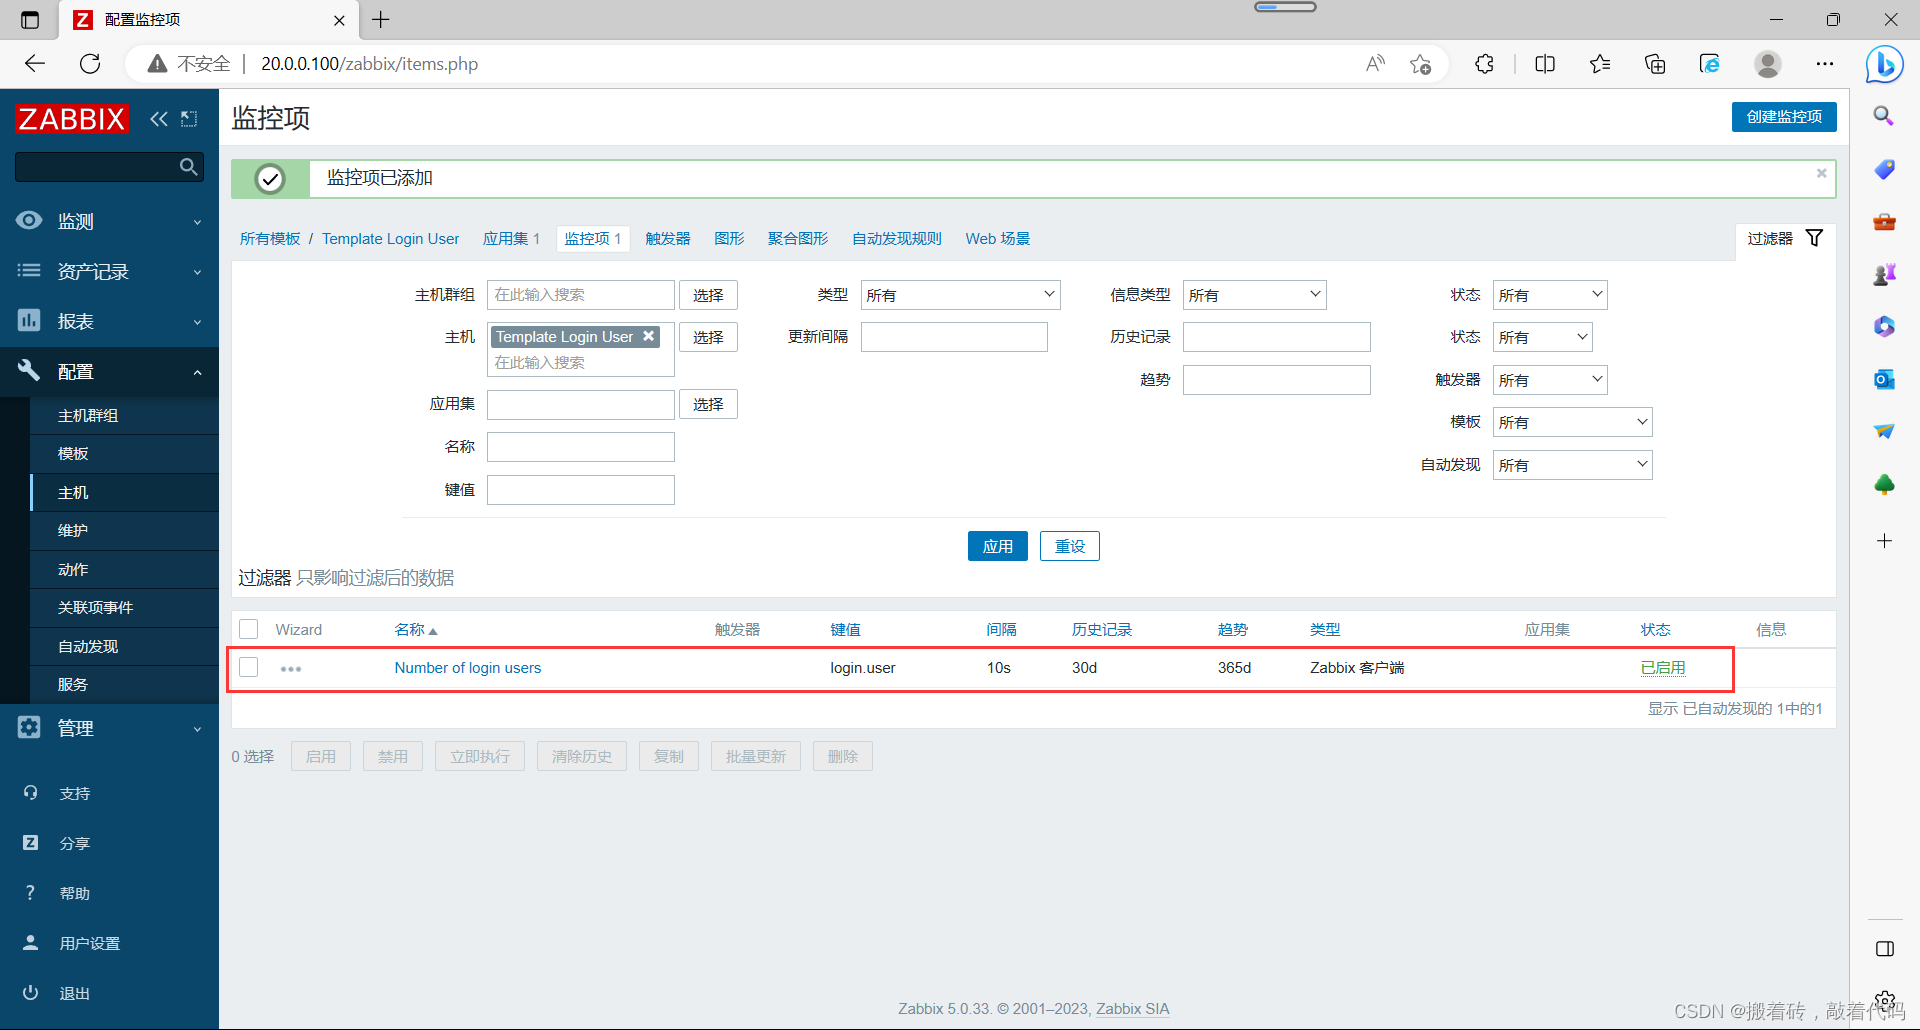The width and height of the screenshot is (1920, 1030).
Task: Dismiss the 监控项已添加 success message
Action: click(1822, 173)
